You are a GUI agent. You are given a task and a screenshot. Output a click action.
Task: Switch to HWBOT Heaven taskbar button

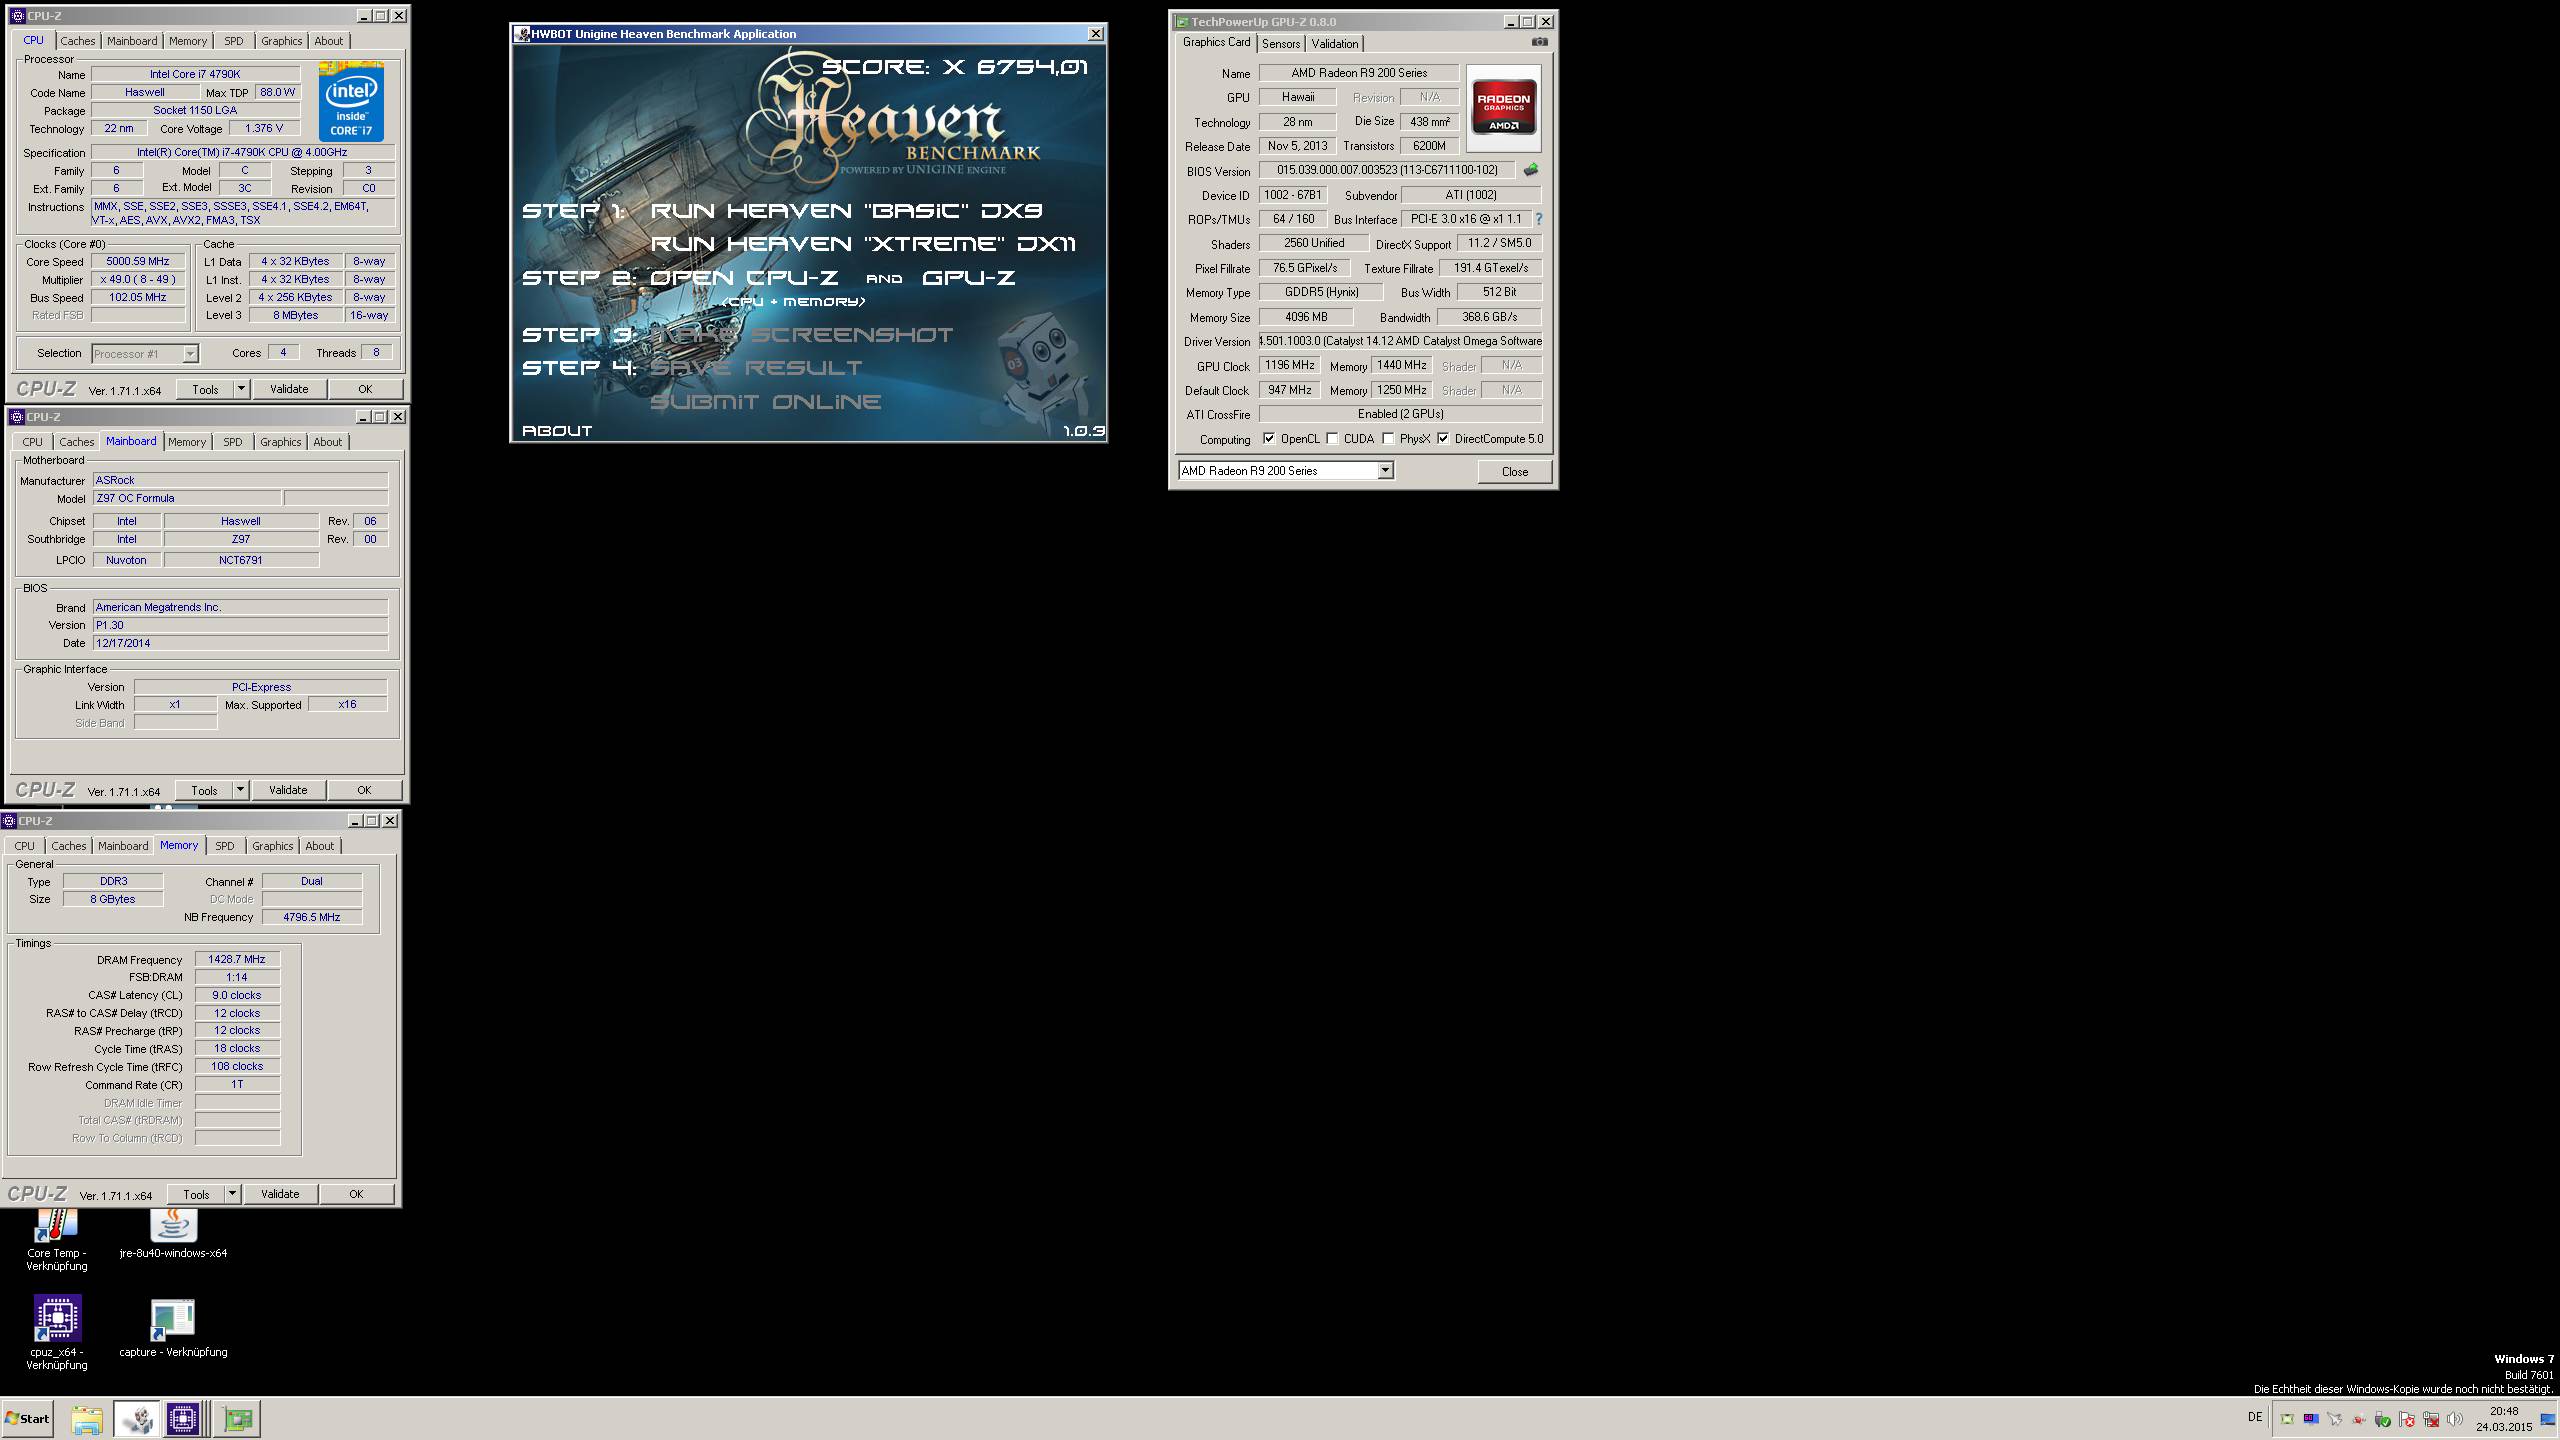point(137,1419)
